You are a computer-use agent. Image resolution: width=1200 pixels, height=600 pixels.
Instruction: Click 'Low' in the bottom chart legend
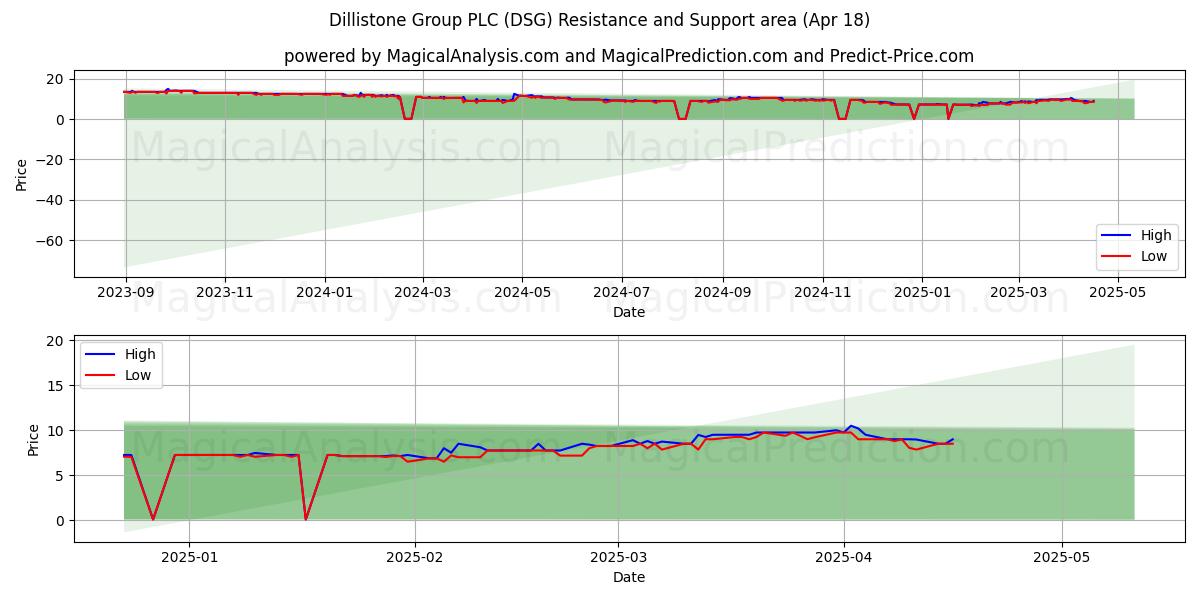(x=138, y=374)
